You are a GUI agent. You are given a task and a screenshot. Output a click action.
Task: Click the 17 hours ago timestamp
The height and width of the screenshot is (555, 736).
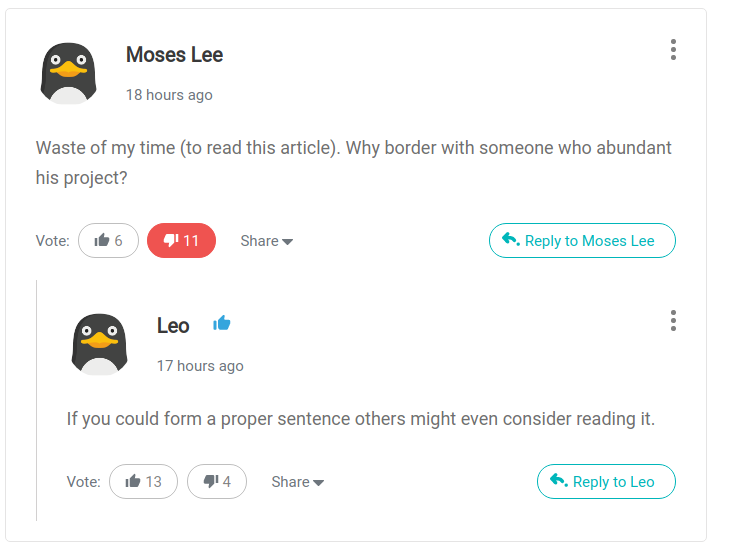[200, 366]
